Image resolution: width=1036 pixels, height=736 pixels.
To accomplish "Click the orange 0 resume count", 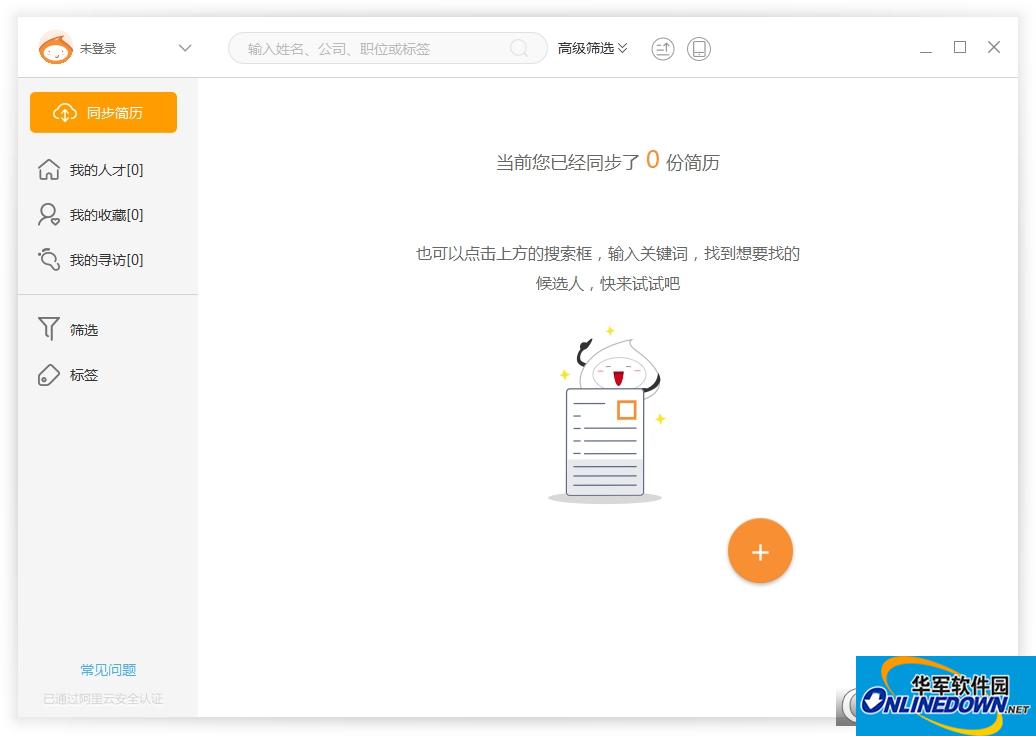I will click(653, 159).
